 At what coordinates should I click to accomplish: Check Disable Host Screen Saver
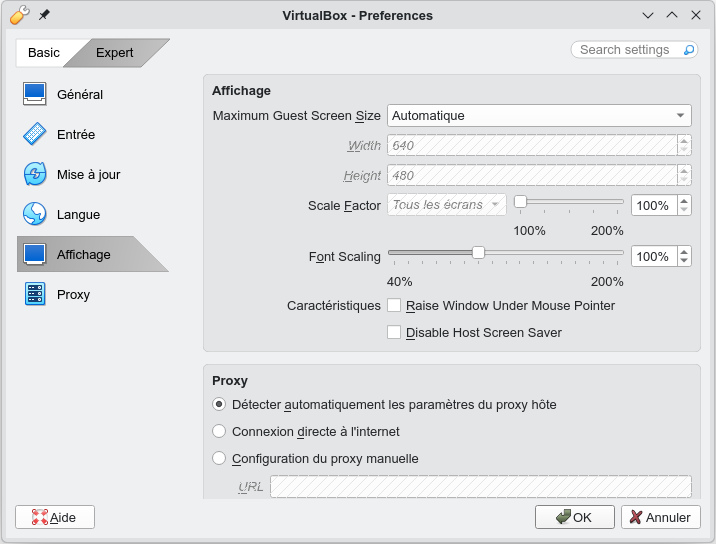pos(394,332)
